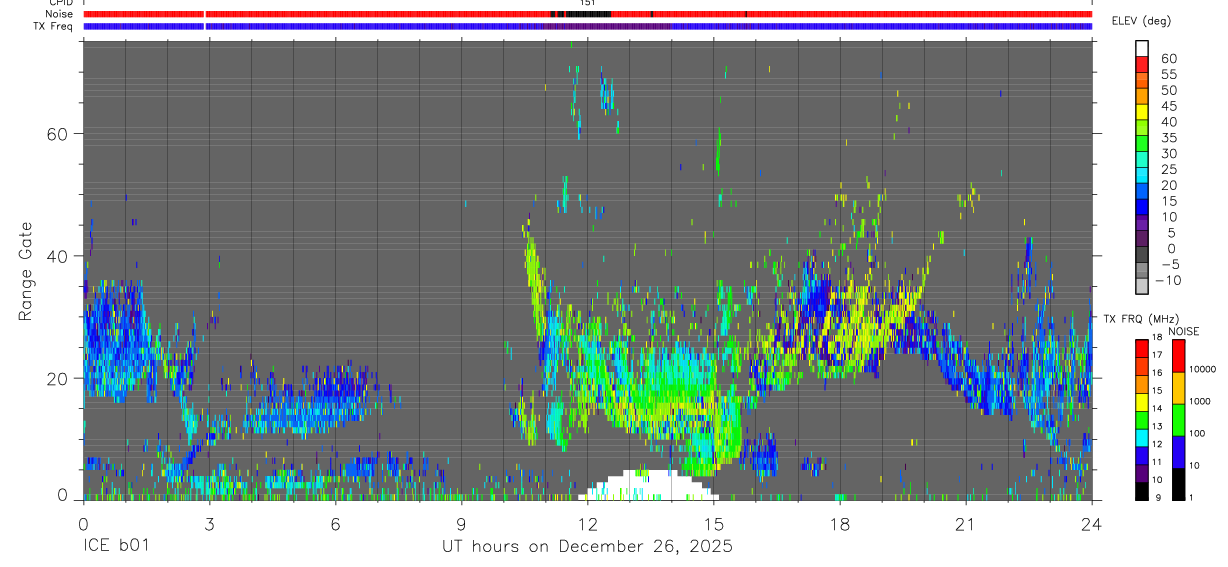Pick the red TX FRQ swatch between 17 and 18
The width and height of the screenshot is (1228, 567).
coord(1142,347)
